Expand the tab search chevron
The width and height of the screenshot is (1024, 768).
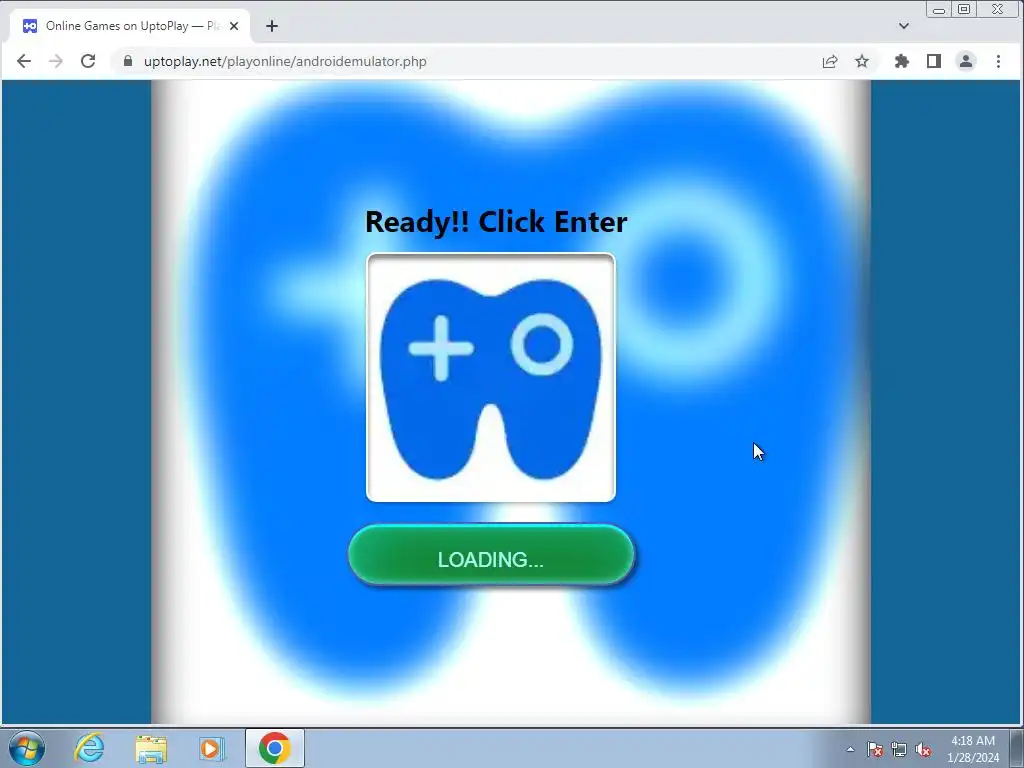904,26
